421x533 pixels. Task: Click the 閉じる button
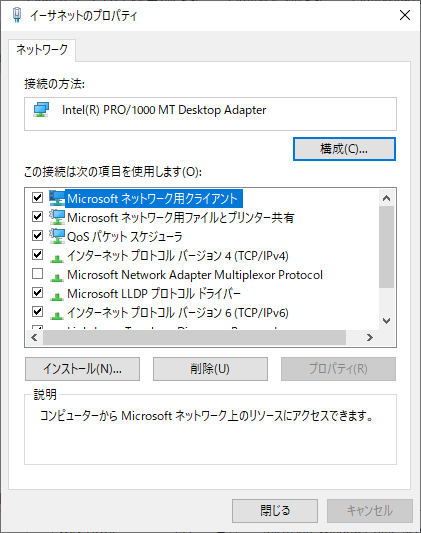[x=275, y=511]
